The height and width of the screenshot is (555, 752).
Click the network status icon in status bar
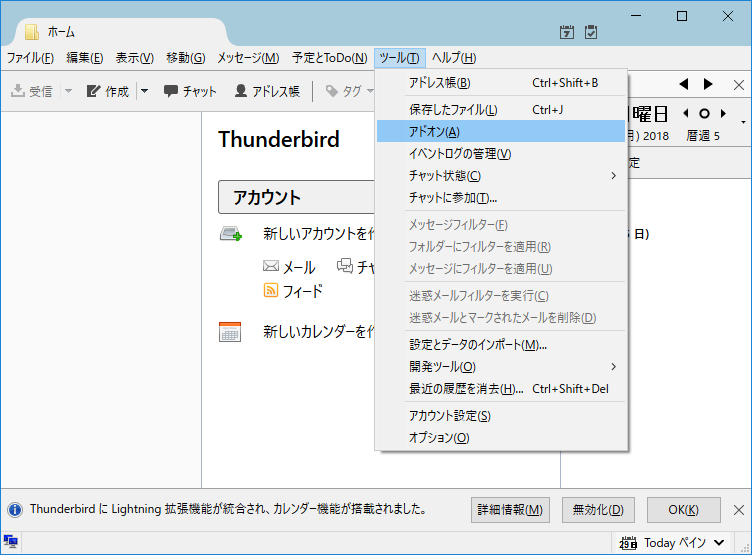tap(10, 542)
